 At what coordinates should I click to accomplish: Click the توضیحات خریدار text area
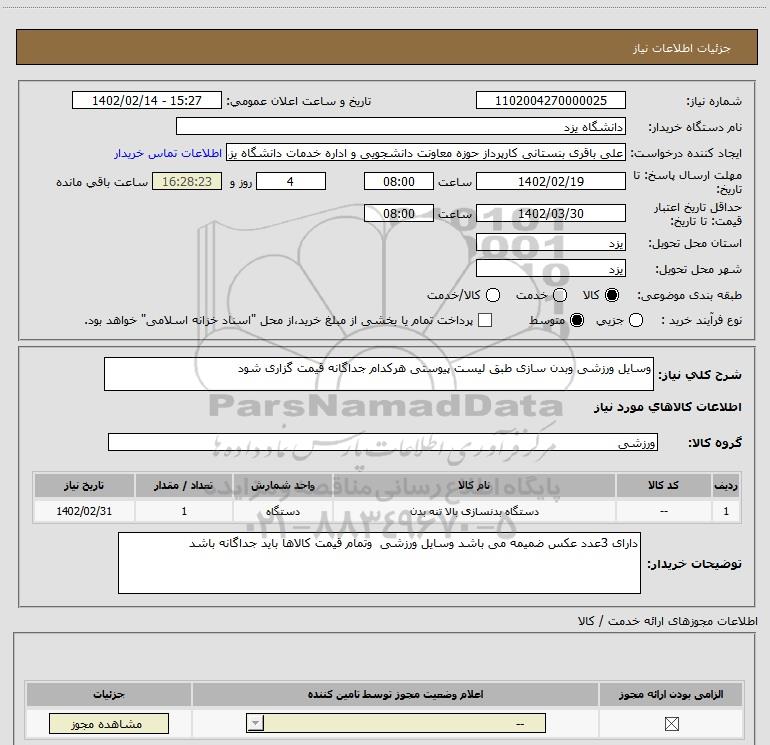tap(379, 563)
